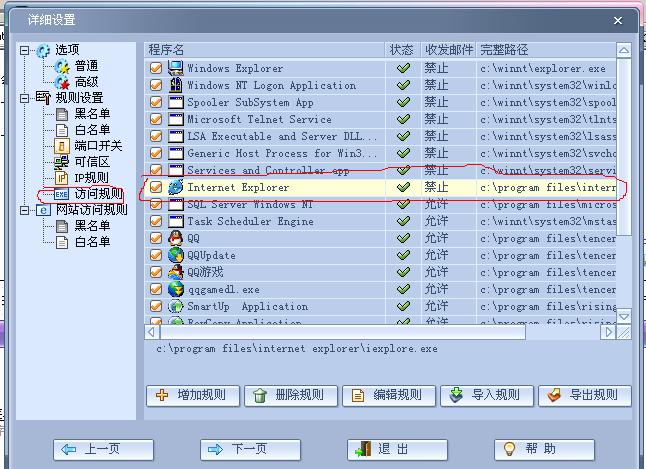Click the 规则设置 icon in tree

tap(43, 98)
